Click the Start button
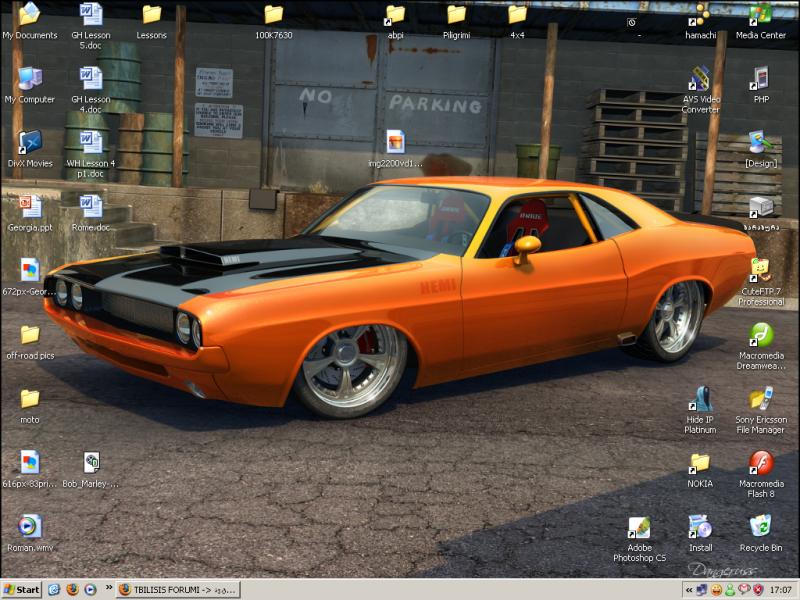The width and height of the screenshot is (800, 600). (21, 590)
